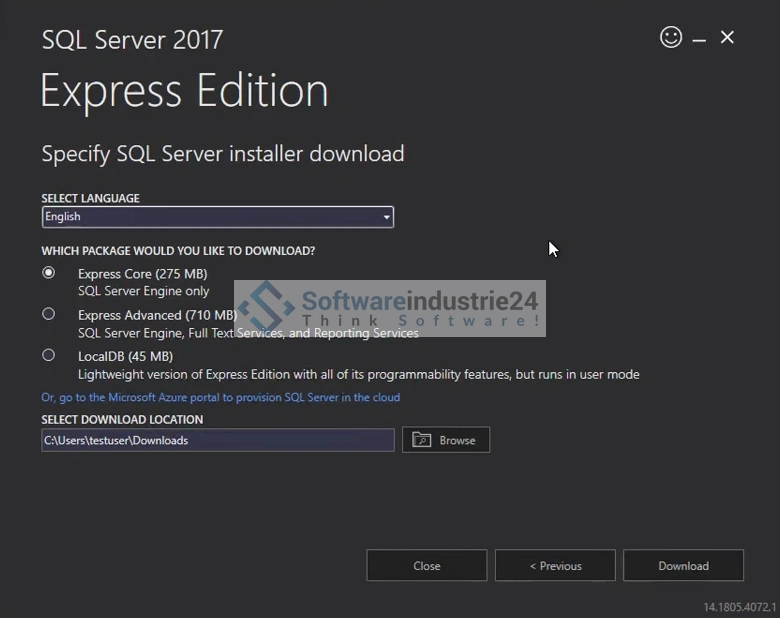780x618 pixels.
Task: Start the download with the Download button
Action: pyautogui.click(x=683, y=566)
